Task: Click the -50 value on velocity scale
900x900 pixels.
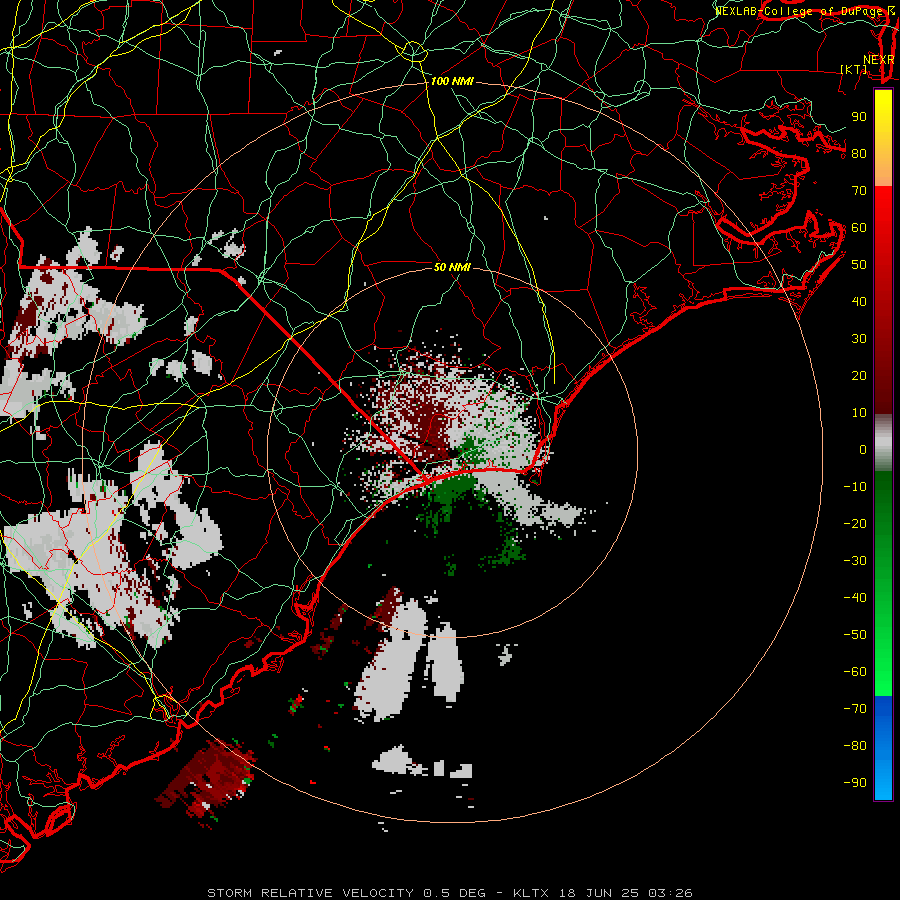Action: click(855, 635)
